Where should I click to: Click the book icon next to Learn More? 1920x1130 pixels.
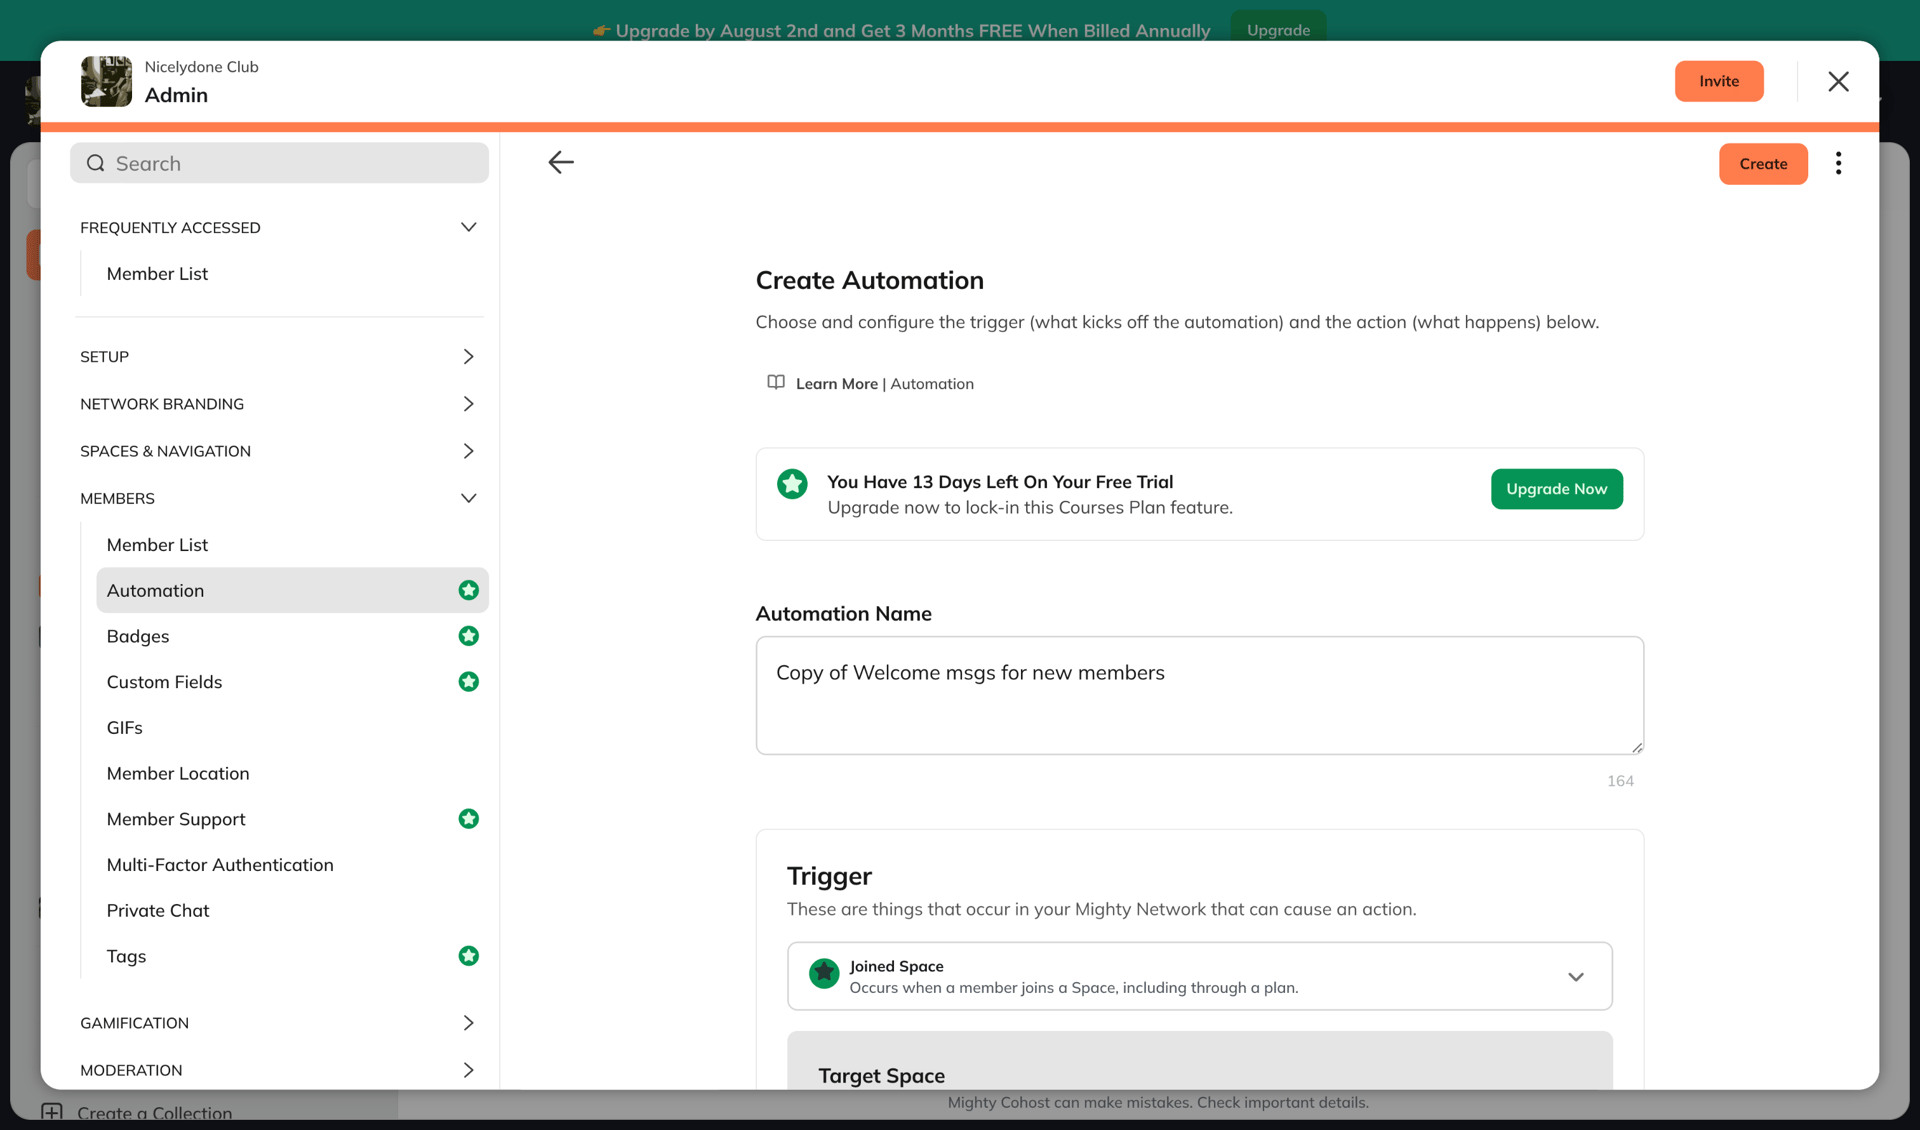point(775,383)
